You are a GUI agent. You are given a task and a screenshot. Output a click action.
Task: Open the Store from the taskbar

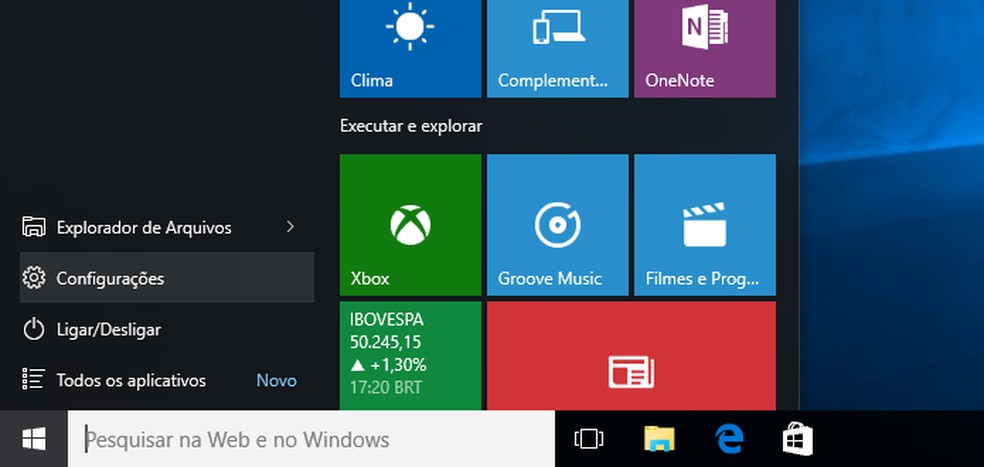tap(798, 439)
